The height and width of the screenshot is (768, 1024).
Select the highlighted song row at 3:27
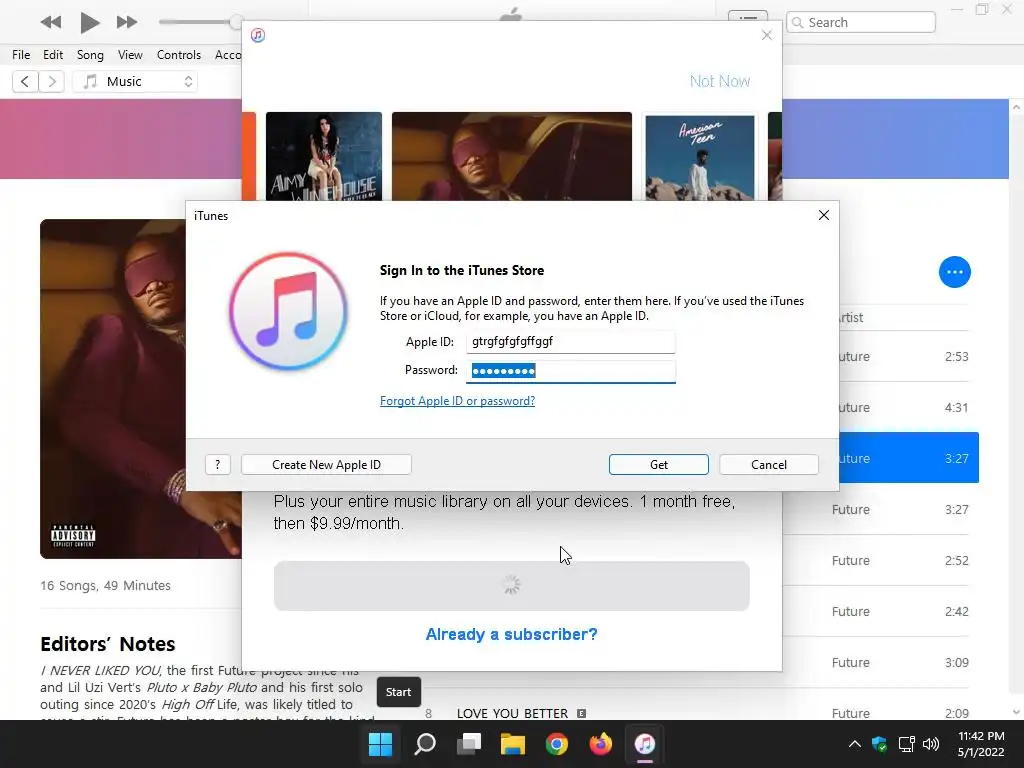[x=908, y=458]
